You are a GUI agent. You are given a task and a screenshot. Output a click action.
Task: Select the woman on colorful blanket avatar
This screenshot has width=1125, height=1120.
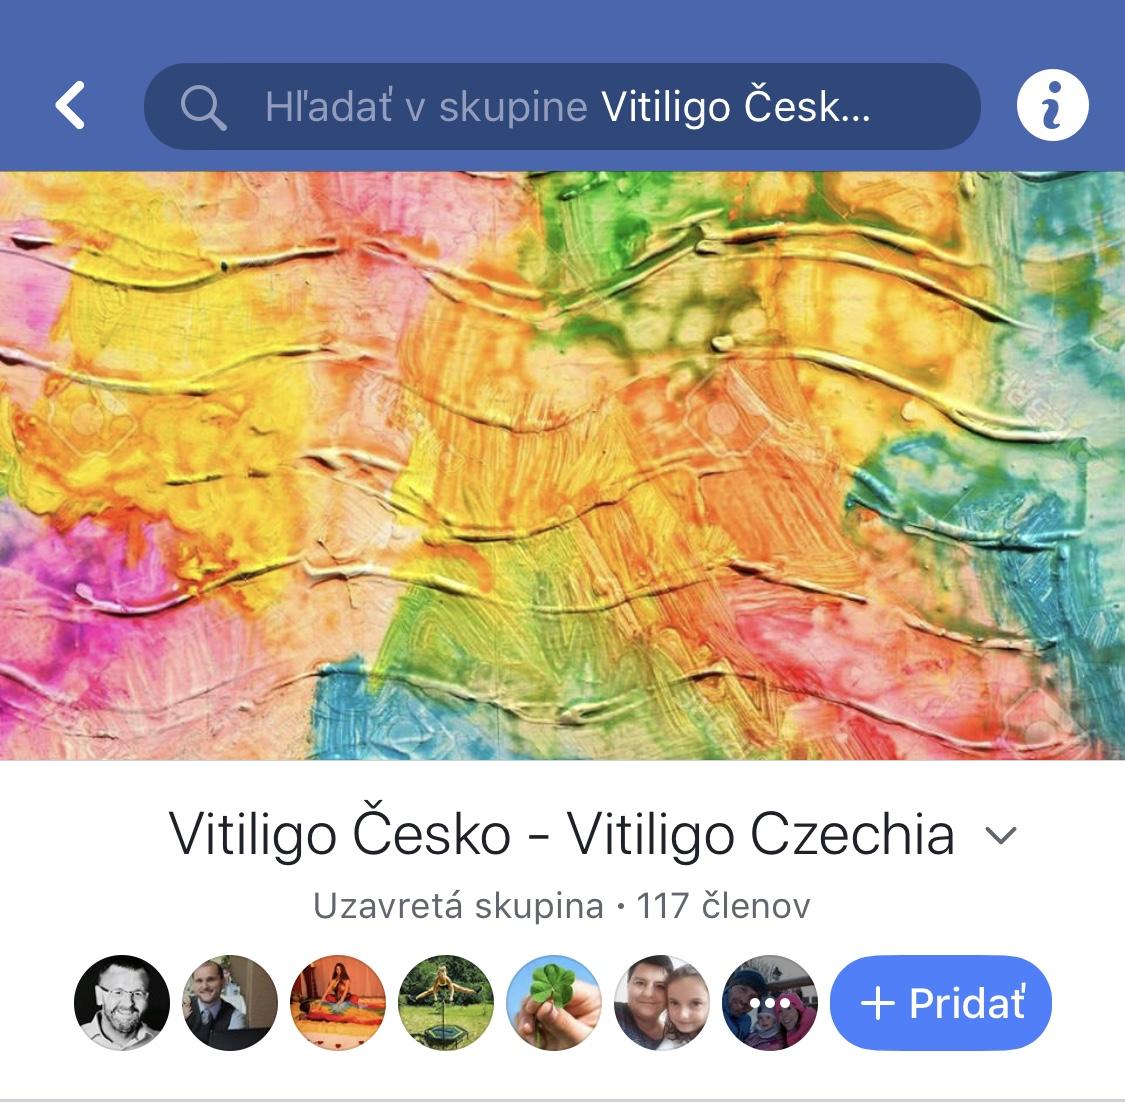tap(338, 1002)
